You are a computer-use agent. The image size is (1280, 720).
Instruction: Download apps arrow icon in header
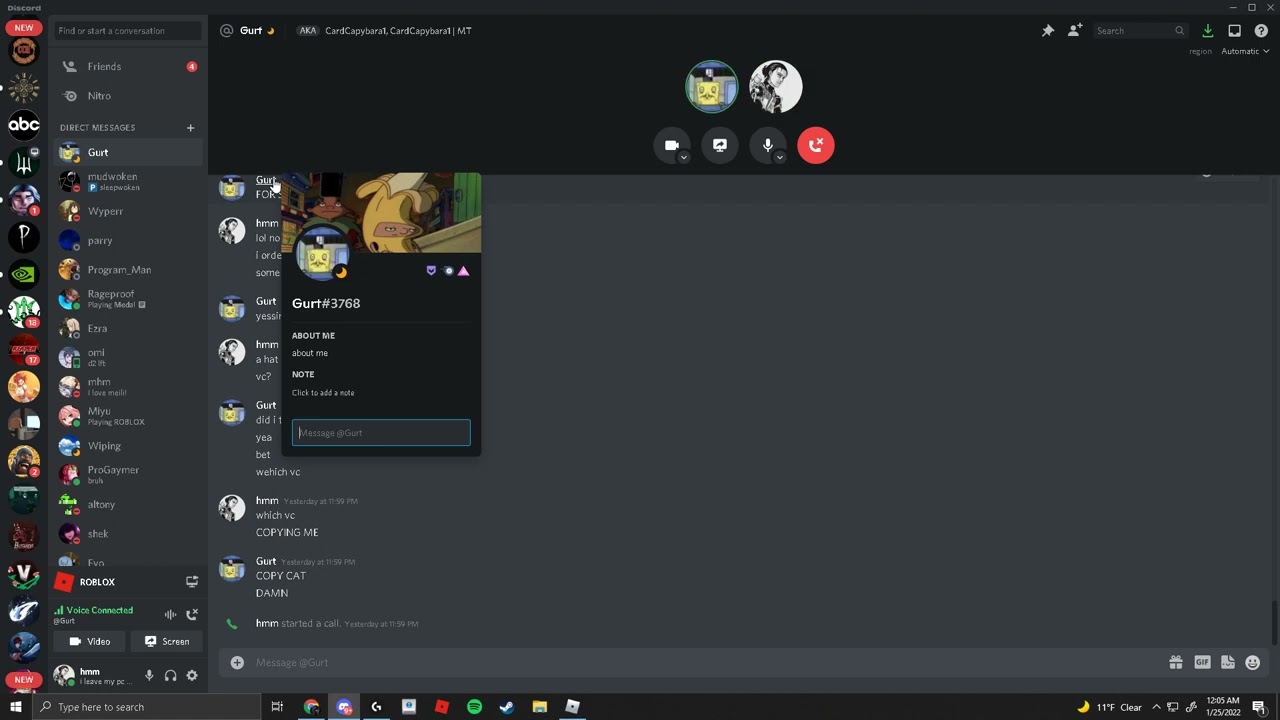1208,31
